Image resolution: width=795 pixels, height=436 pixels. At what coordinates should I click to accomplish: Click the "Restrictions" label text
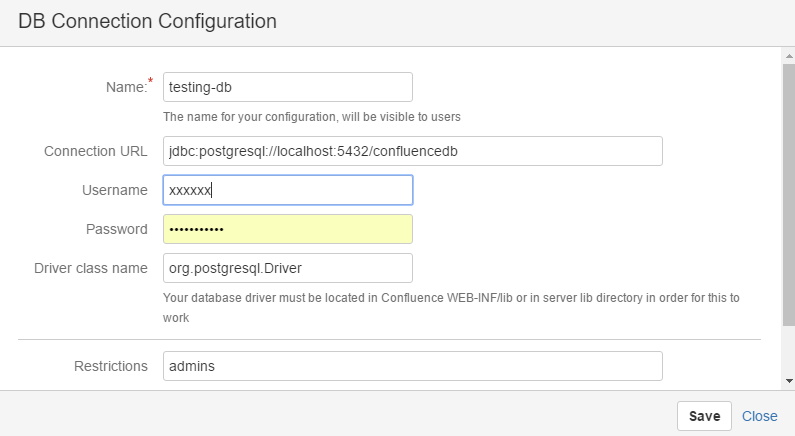(111, 366)
